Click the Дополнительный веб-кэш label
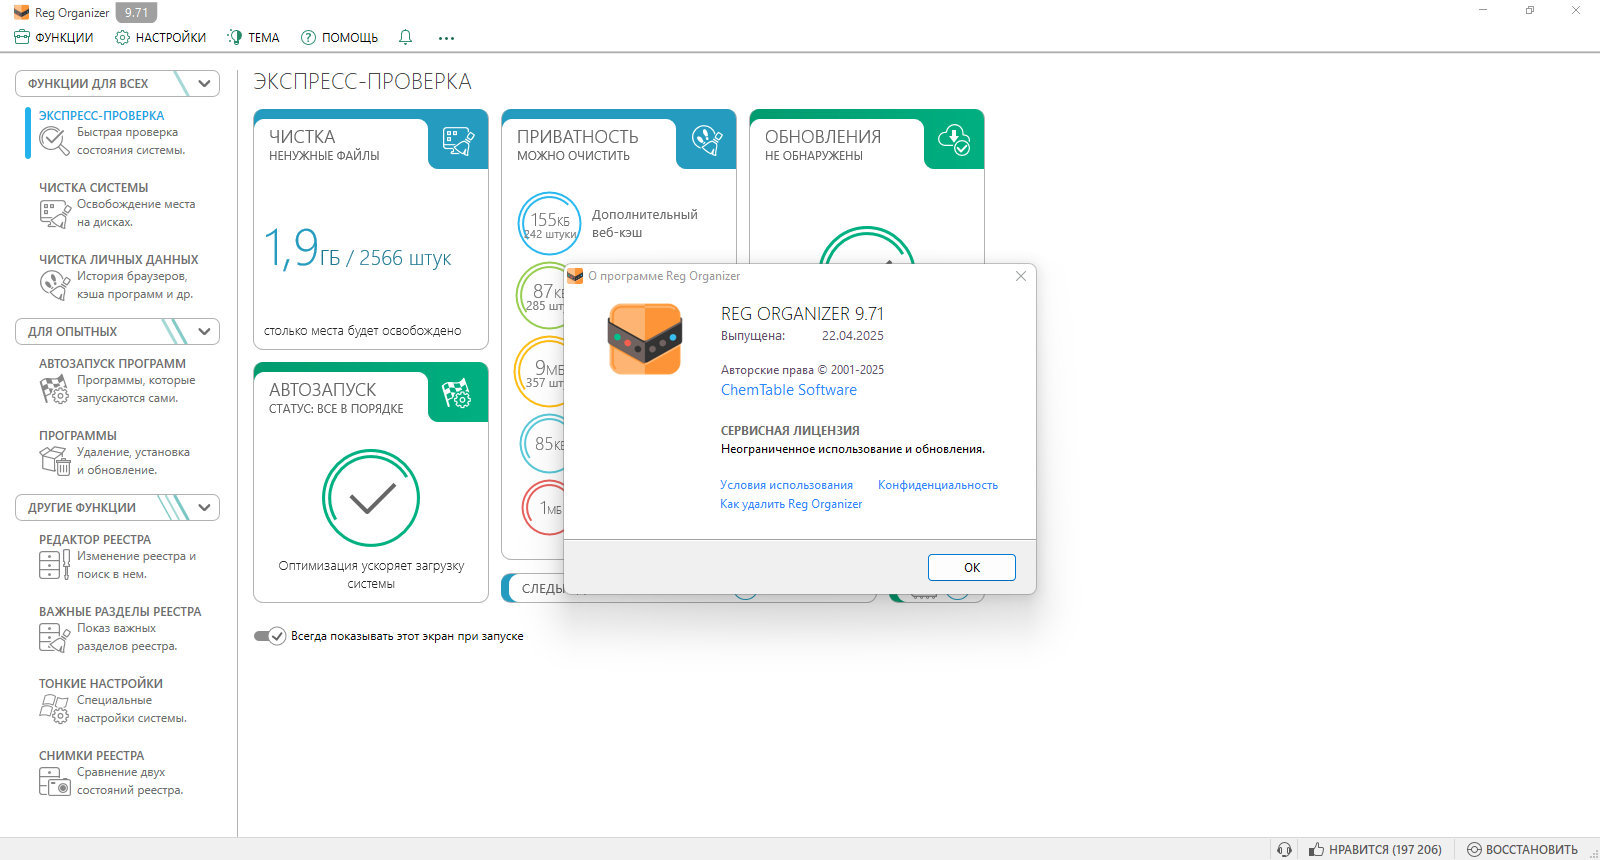1600x860 pixels. click(x=645, y=223)
